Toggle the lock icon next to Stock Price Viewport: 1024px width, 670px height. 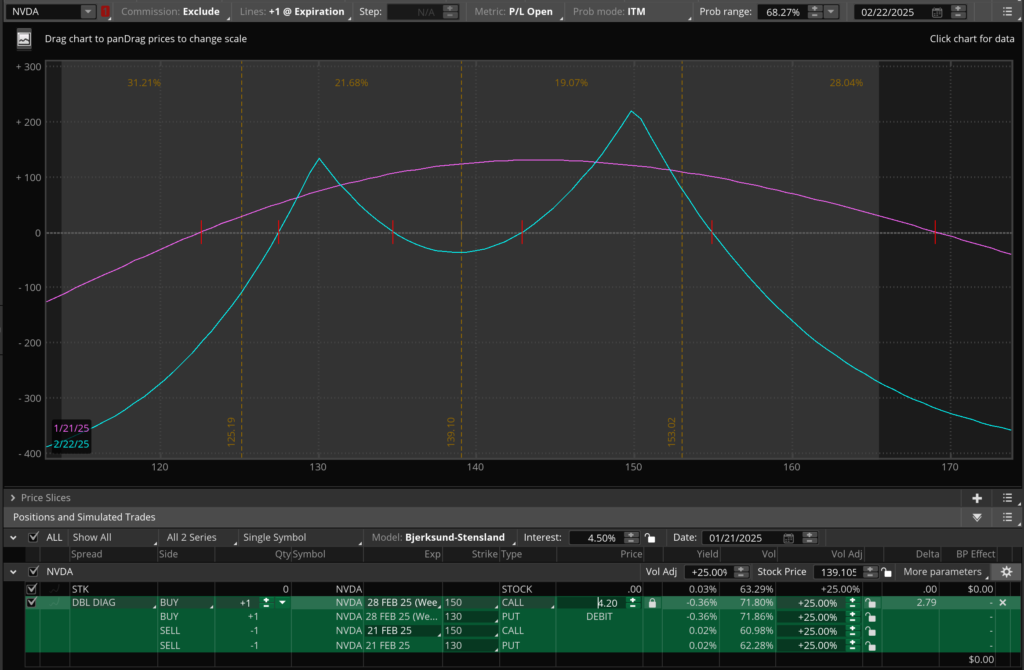[x=886, y=572]
